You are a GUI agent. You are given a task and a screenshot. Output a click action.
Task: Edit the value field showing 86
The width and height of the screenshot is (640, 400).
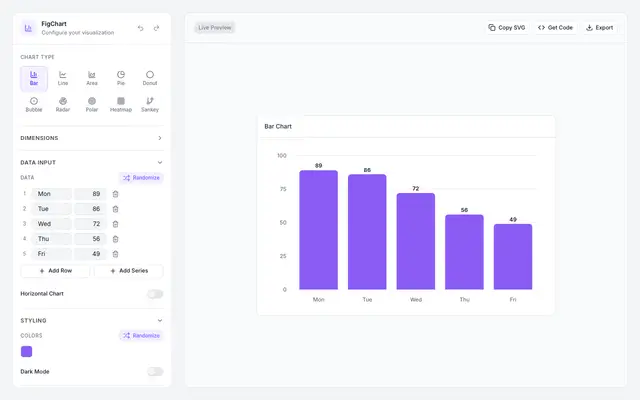pyautogui.click(x=90, y=209)
